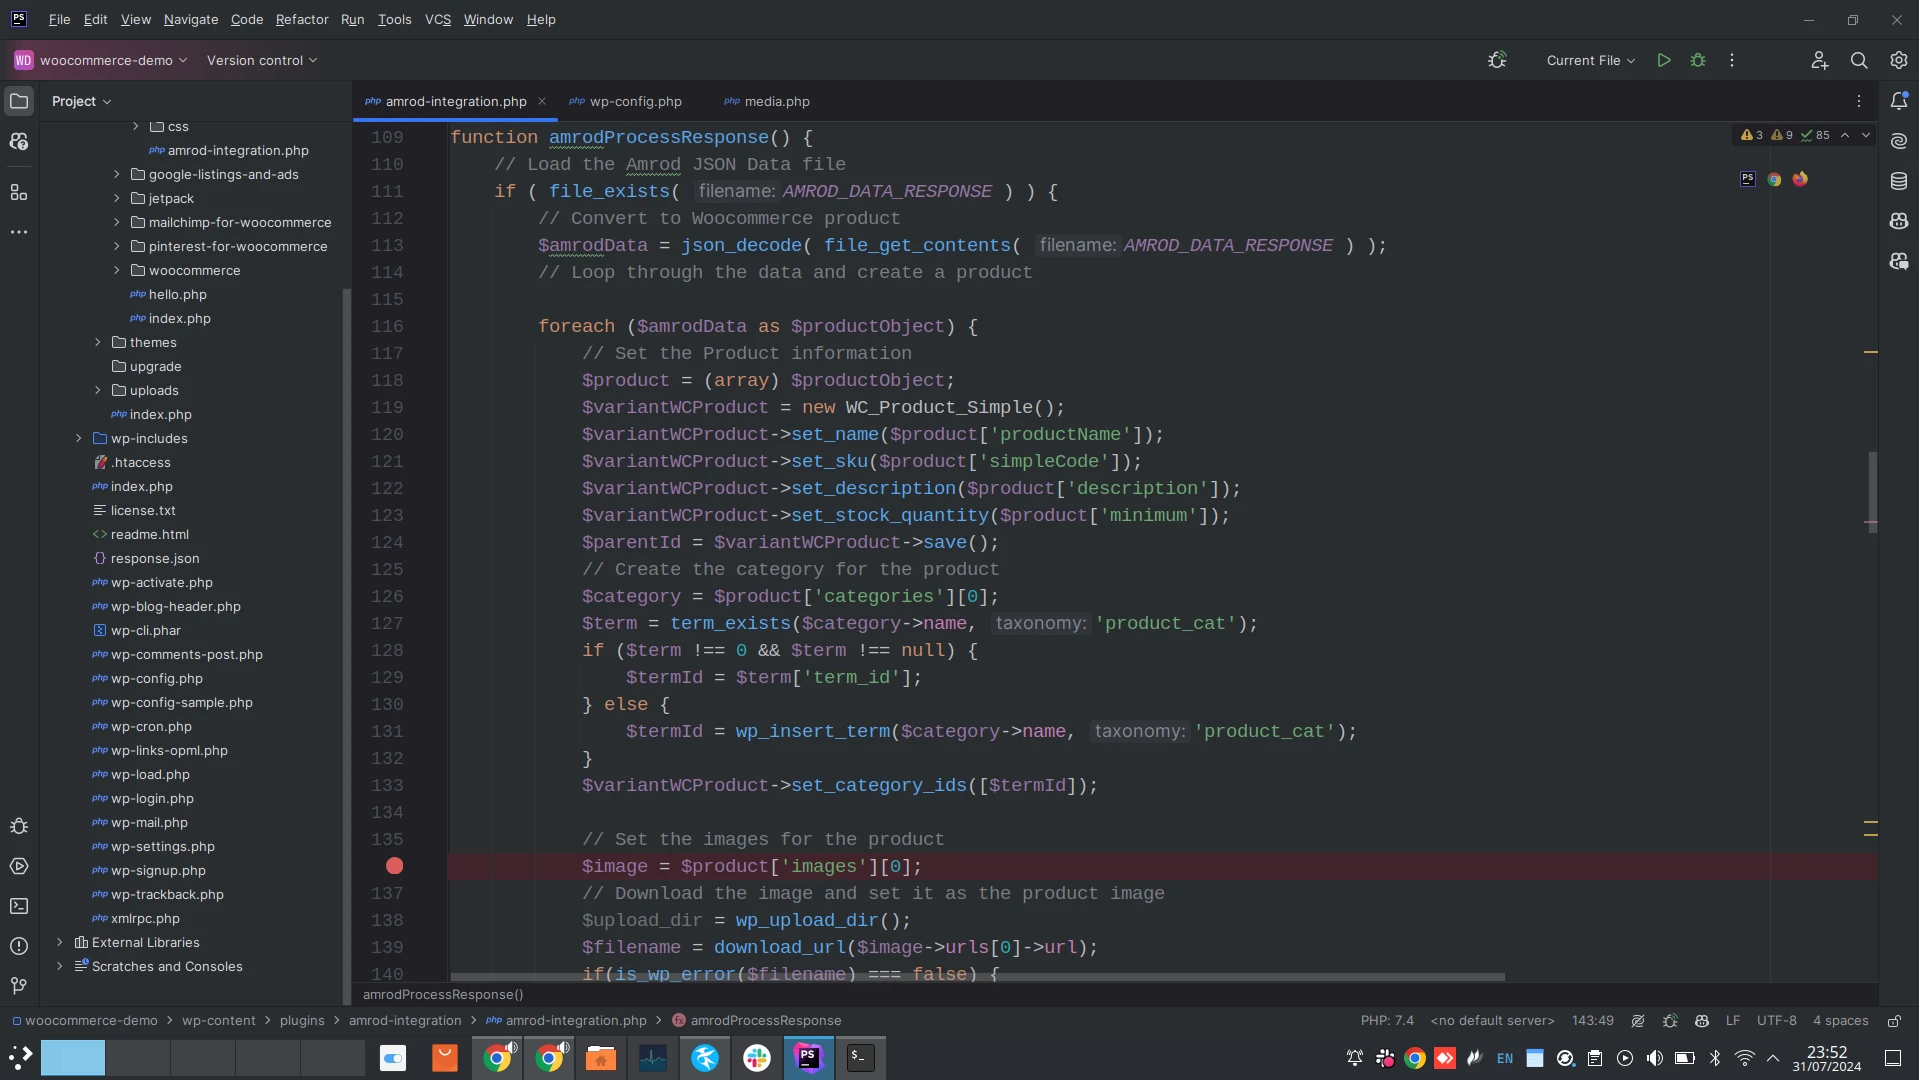Expand the wp-includes folder
This screenshot has width=1919, height=1080.
point(79,438)
